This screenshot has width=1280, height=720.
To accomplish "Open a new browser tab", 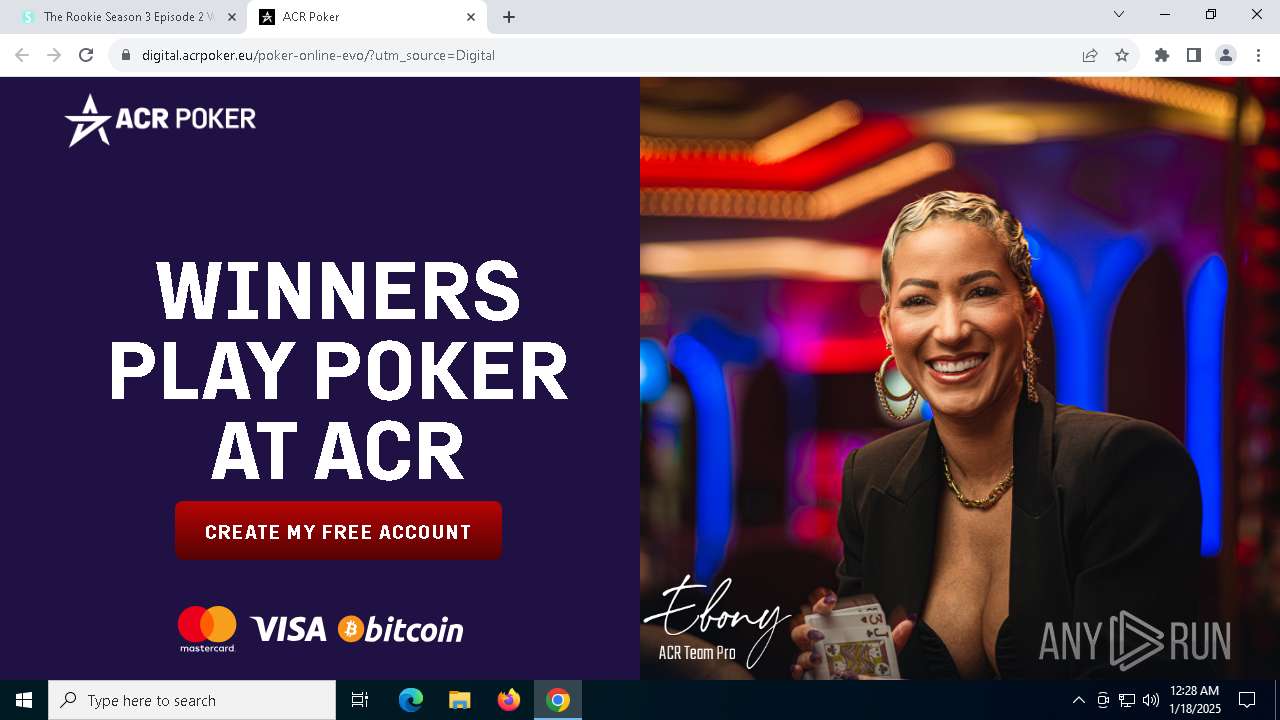I will pos(509,17).
